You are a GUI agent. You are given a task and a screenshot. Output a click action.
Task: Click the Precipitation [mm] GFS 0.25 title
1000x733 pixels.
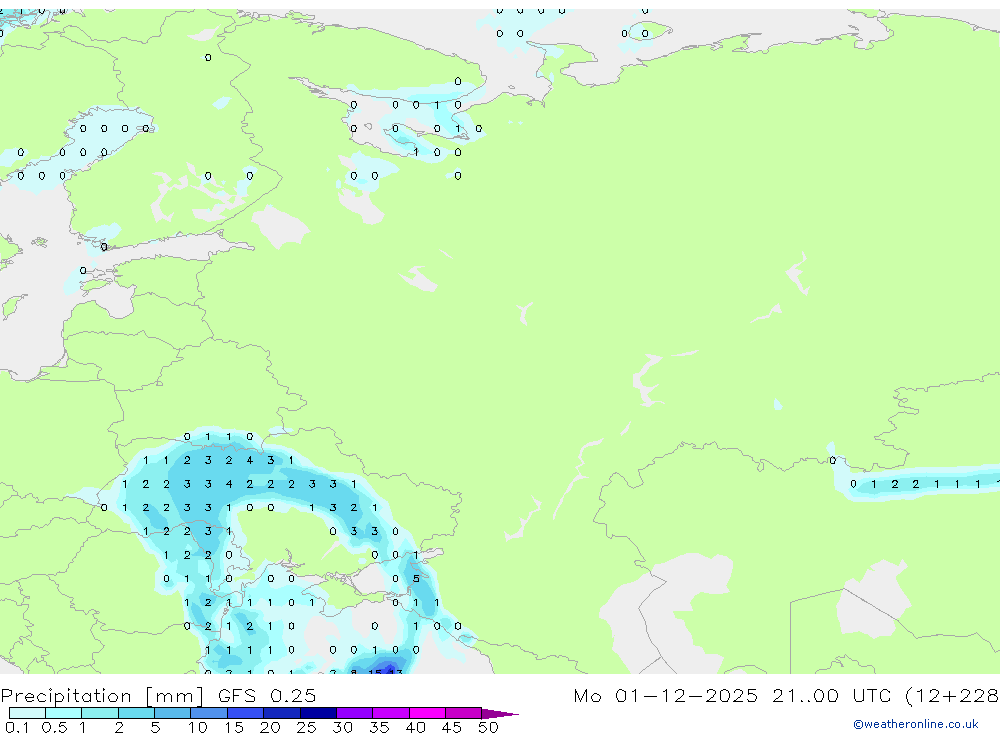click(158, 695)
